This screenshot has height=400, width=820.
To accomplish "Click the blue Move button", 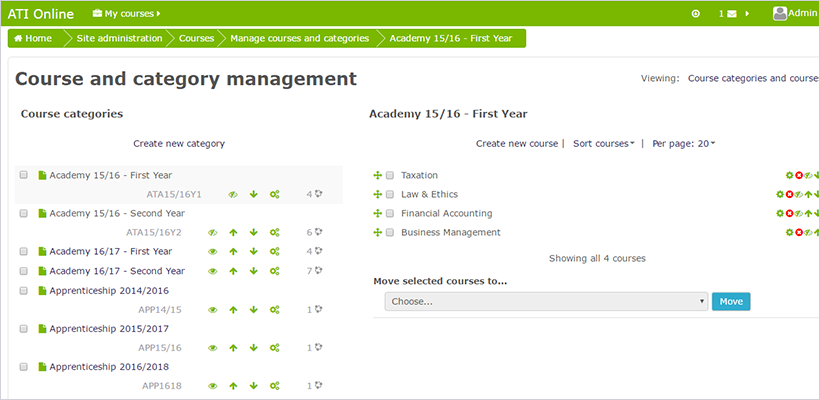I will point(731,301).
